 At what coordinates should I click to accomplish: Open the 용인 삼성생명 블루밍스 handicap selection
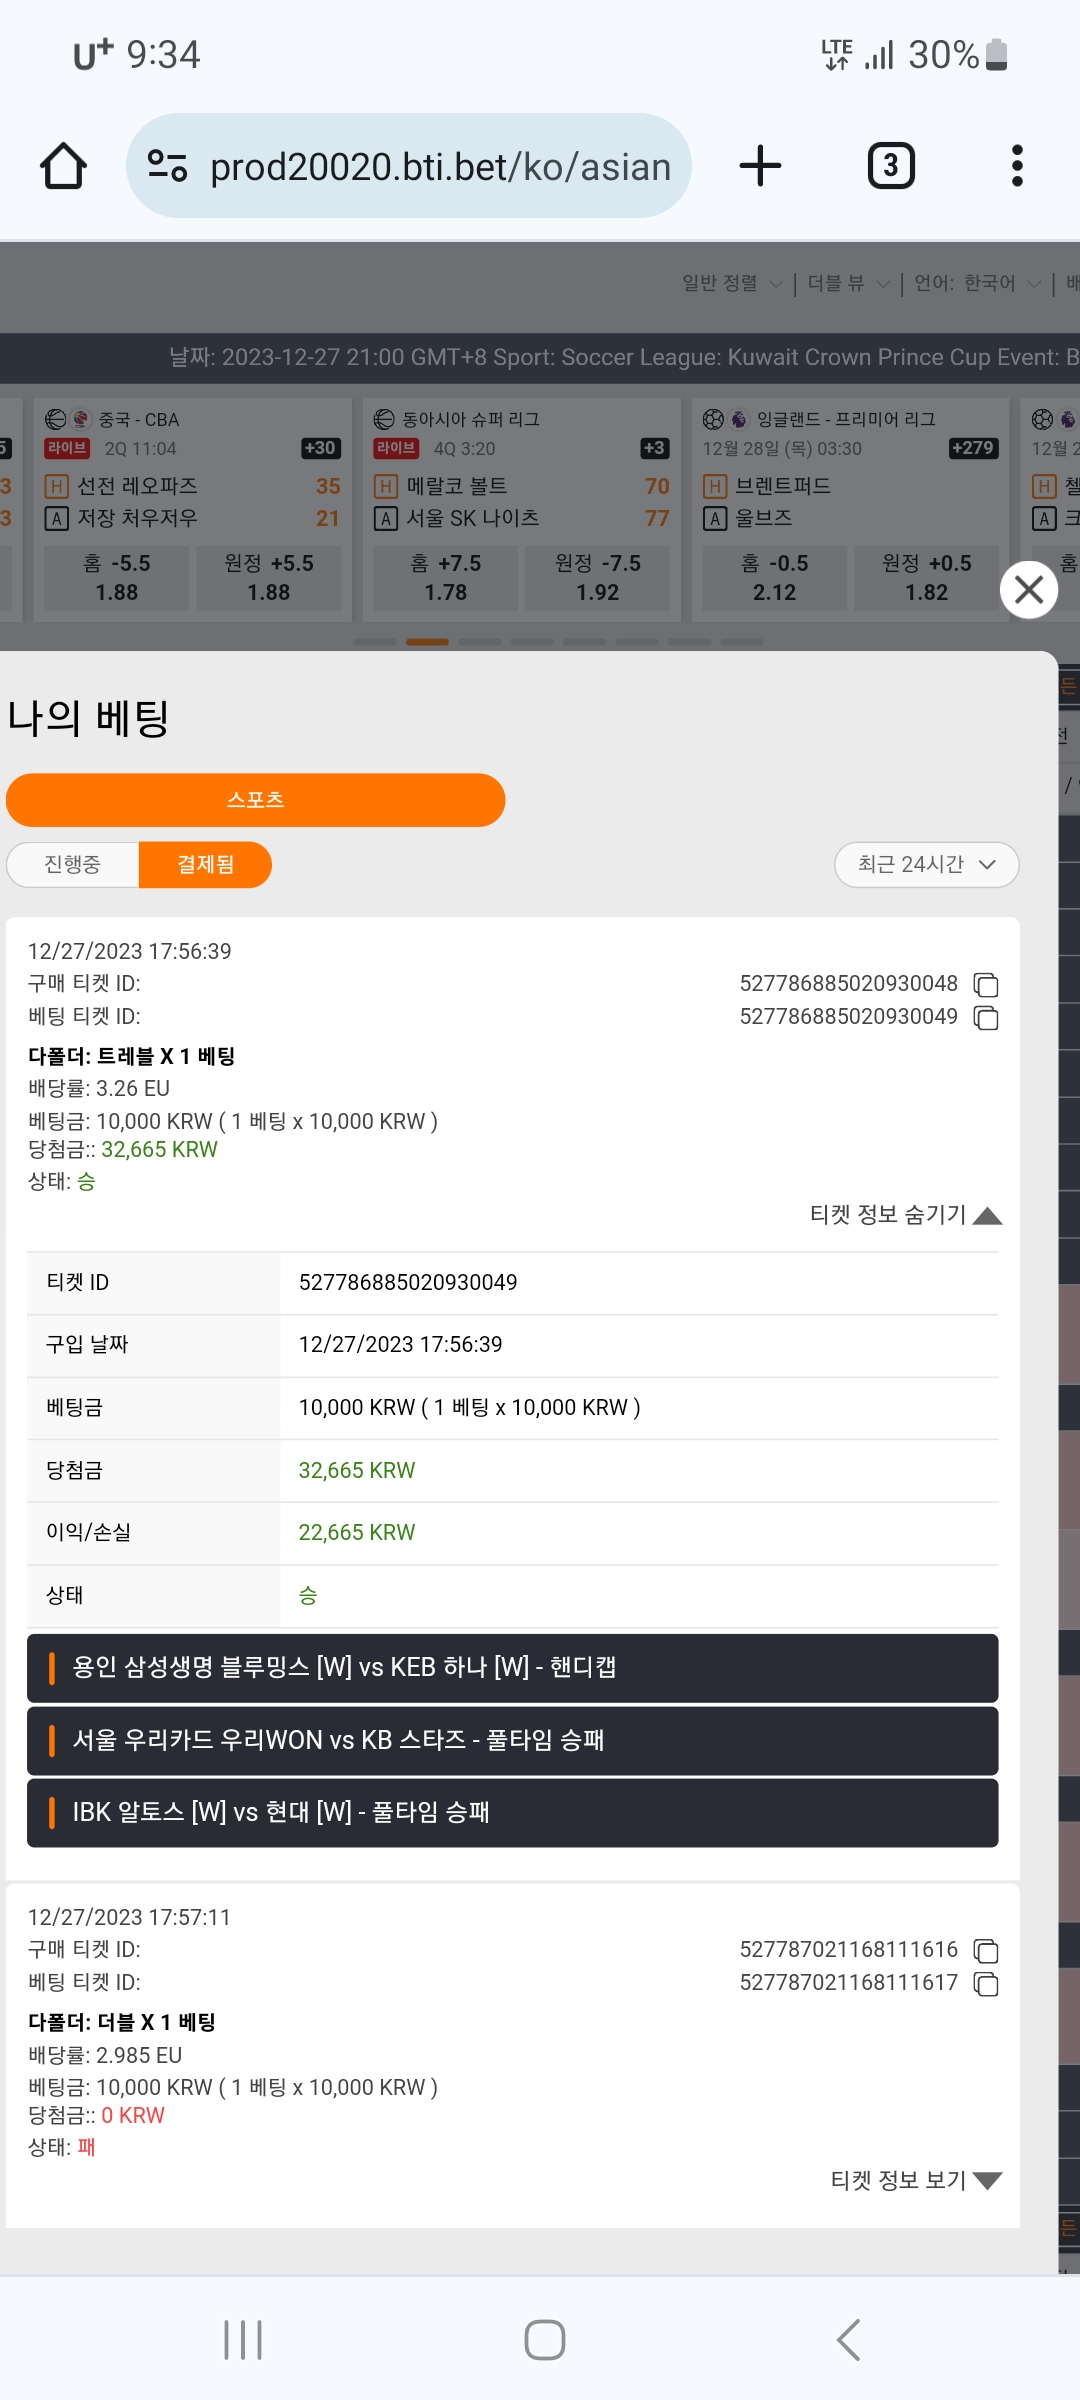(x=512, y=1668)
